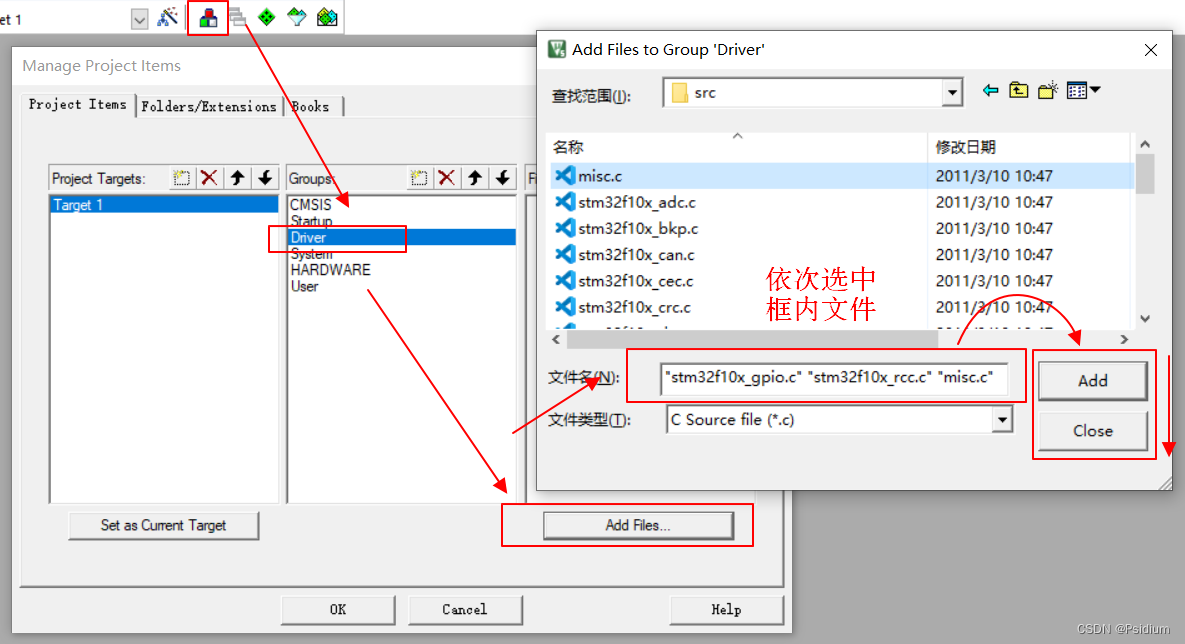Select System group
This screenshot has width=1185, height=644.
tap(311, 254)
